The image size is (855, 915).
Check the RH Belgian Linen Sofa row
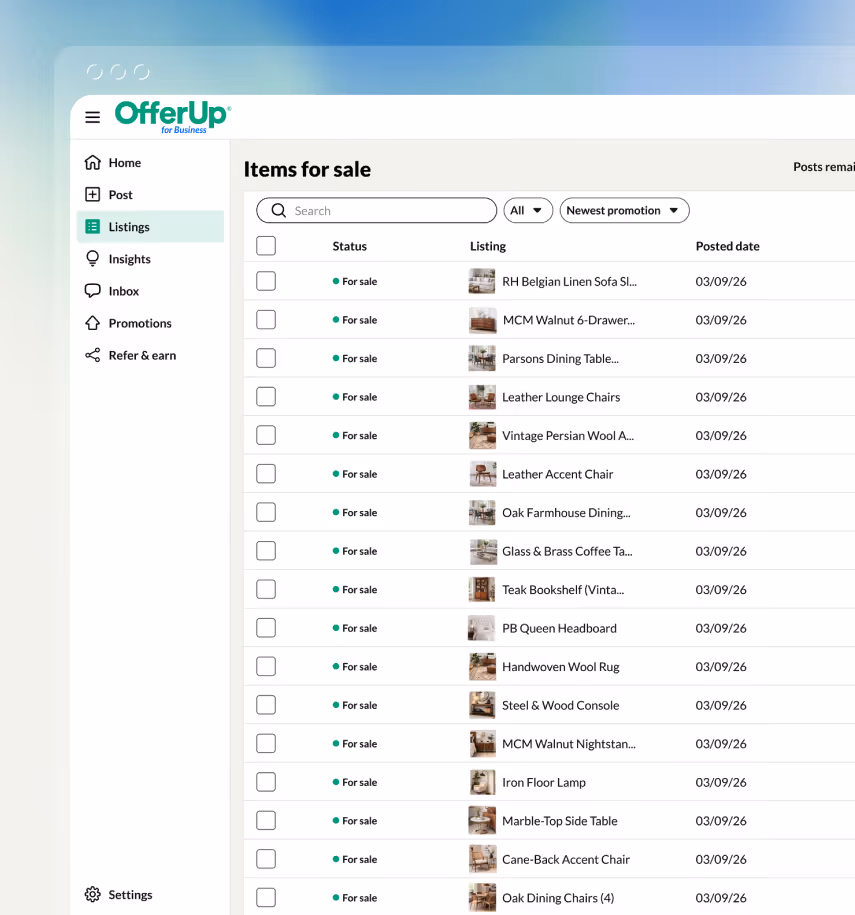(266, 281)
